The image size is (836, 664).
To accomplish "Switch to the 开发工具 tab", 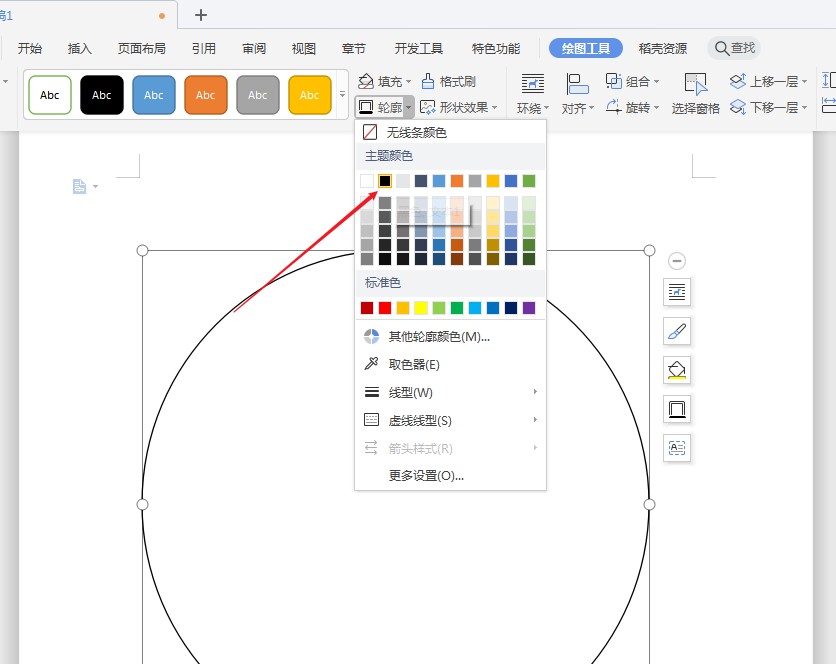I will coord(419,49).
